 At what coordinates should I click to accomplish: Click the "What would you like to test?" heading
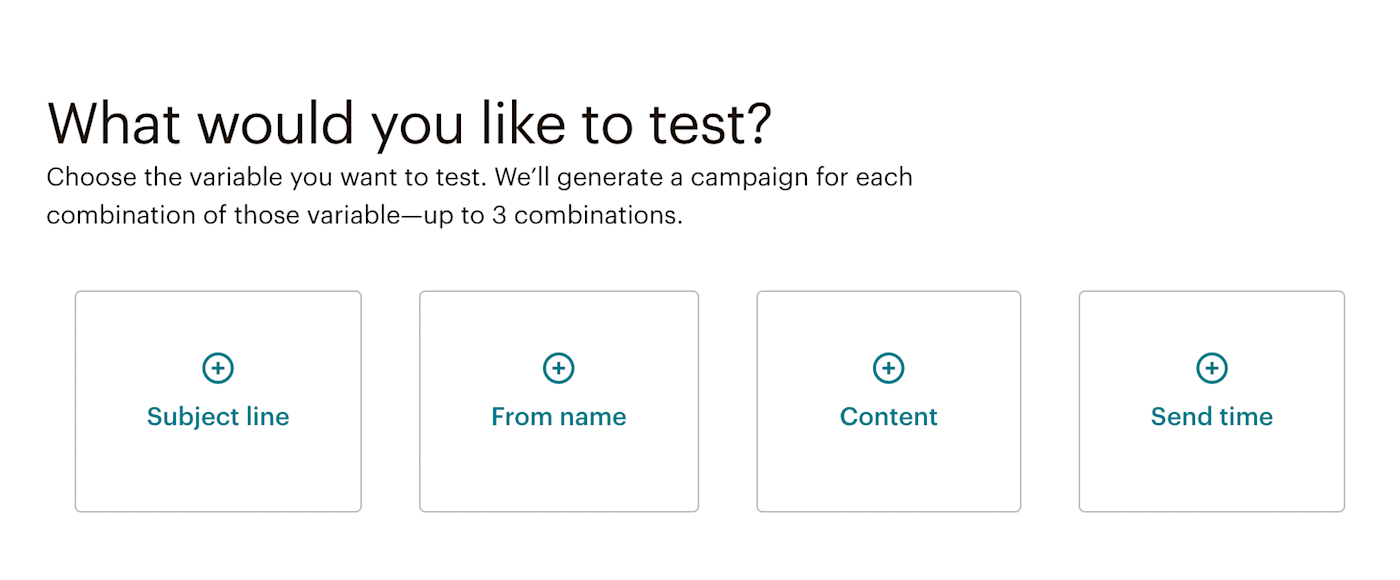[409, 125]
